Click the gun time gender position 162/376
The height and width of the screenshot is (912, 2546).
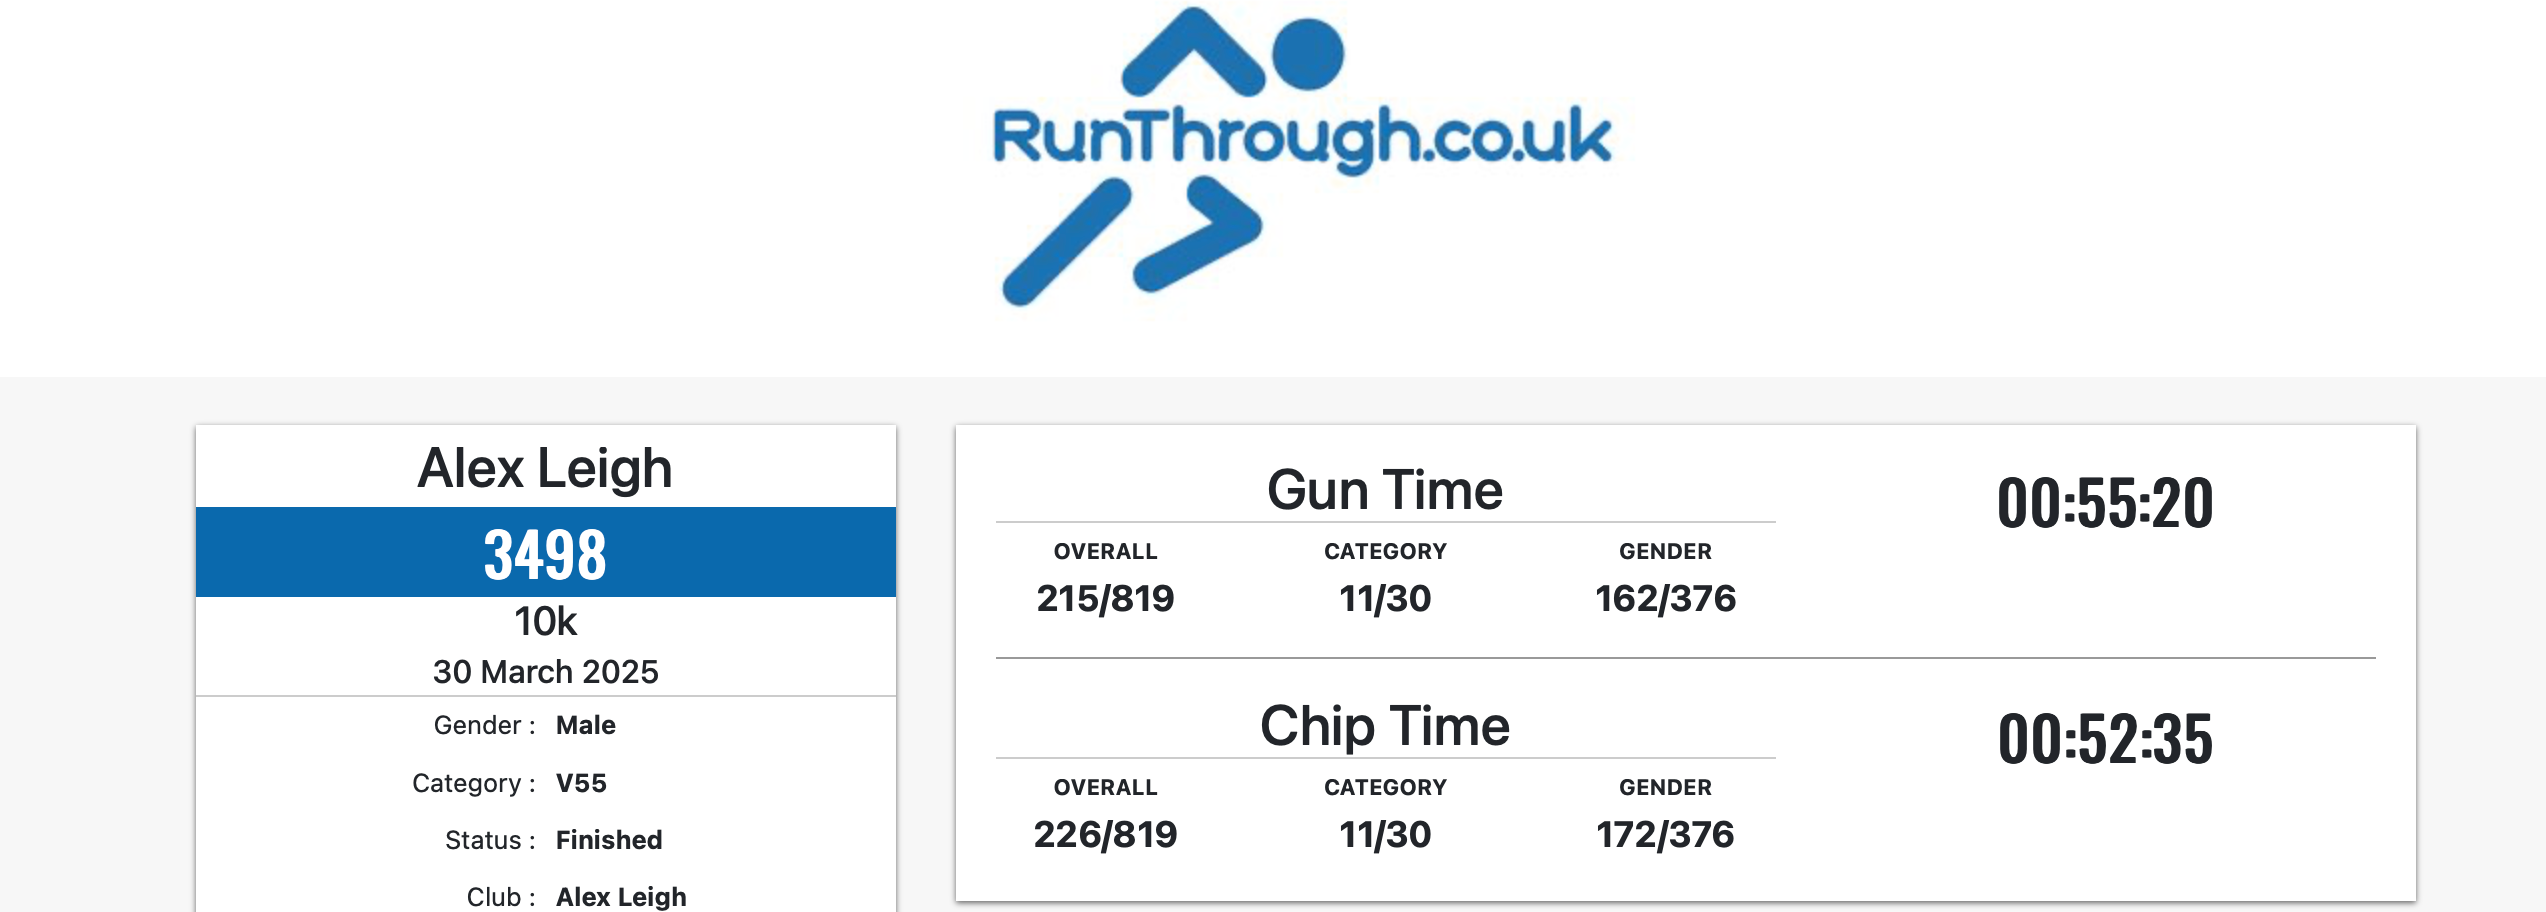click(x=1665, y=599)
